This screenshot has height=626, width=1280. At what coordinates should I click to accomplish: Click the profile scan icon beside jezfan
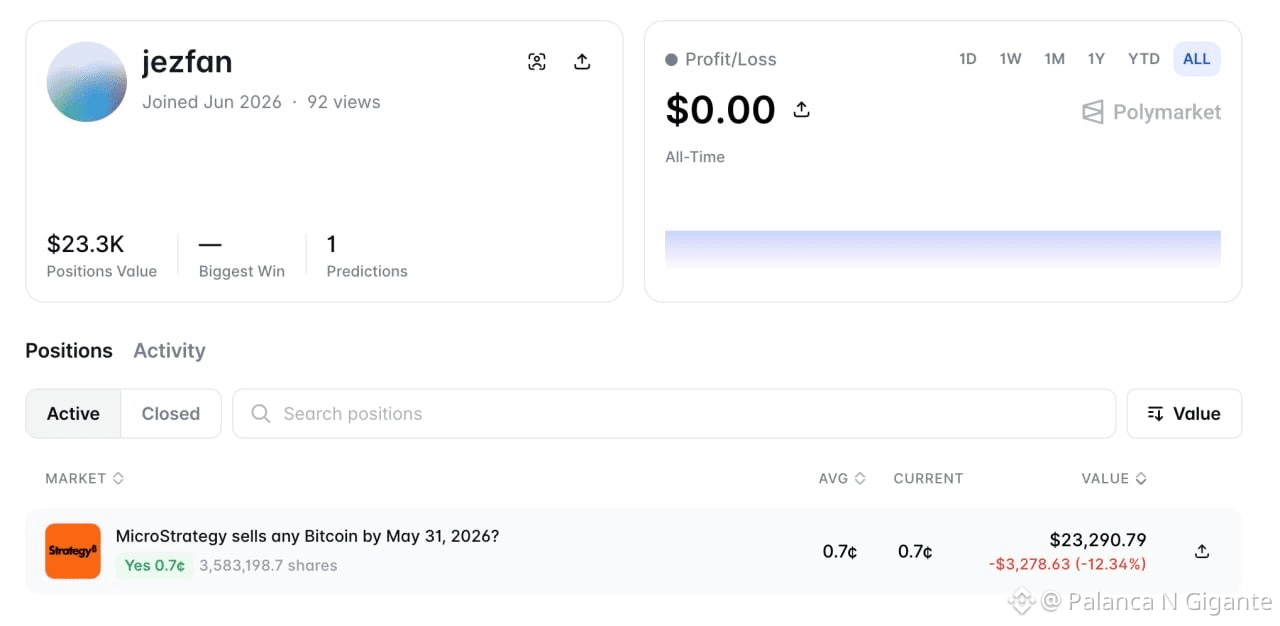click(537, 62)
